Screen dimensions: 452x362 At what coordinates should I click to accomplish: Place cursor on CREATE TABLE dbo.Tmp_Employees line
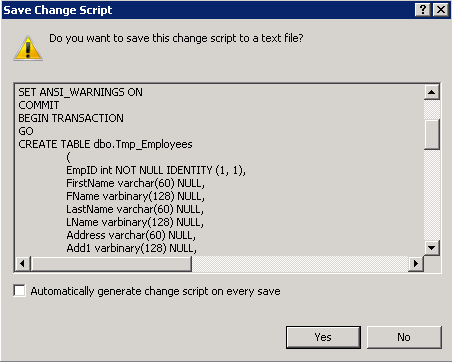tap(105, 144)
